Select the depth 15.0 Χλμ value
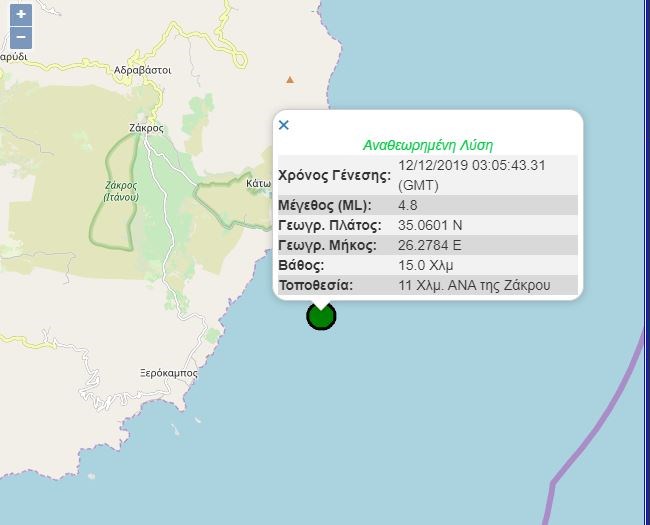The width and height of the screenshot is (650, 525). (426, 265)
